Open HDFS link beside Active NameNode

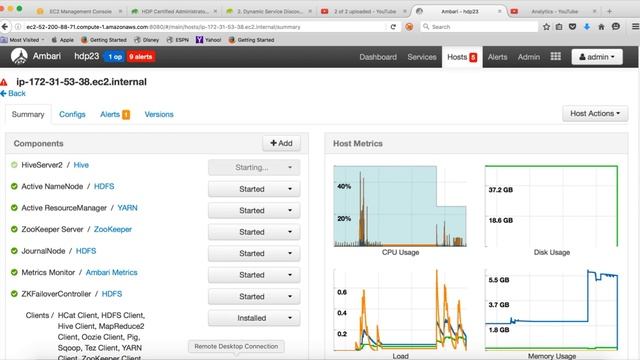point(104,186)
